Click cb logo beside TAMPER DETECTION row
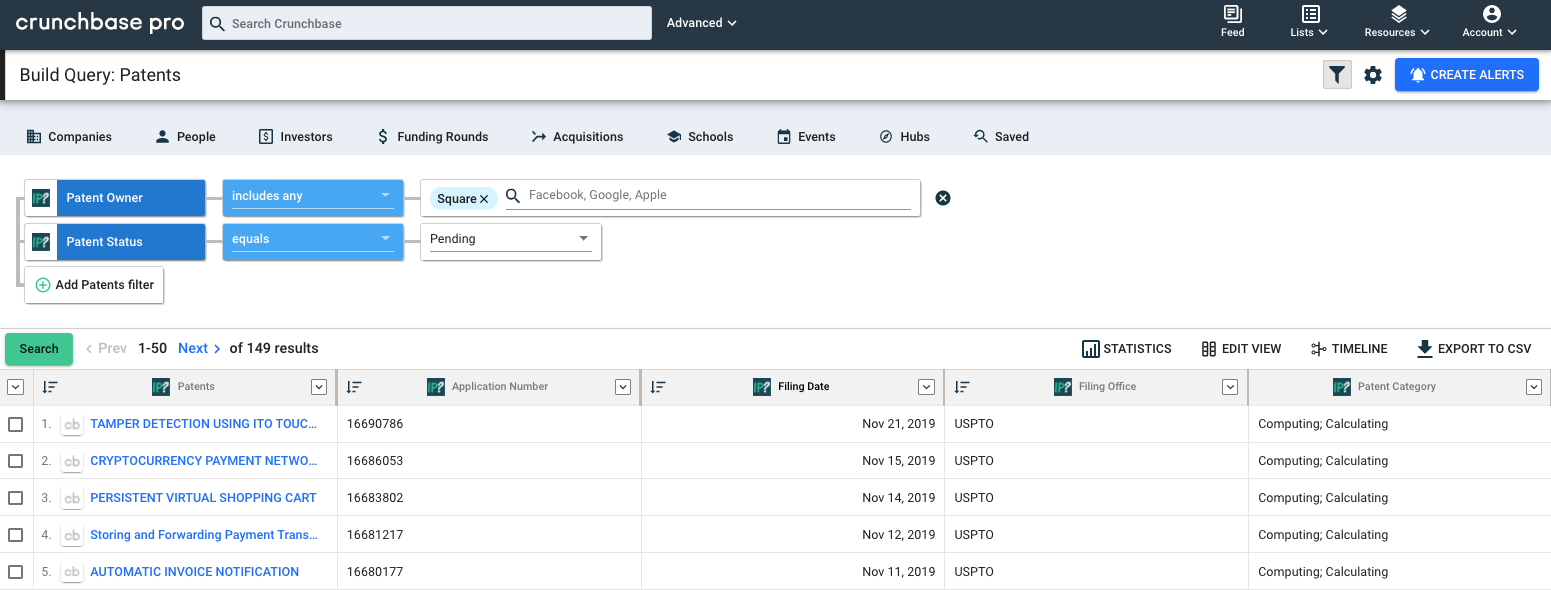 coord(72,424)
